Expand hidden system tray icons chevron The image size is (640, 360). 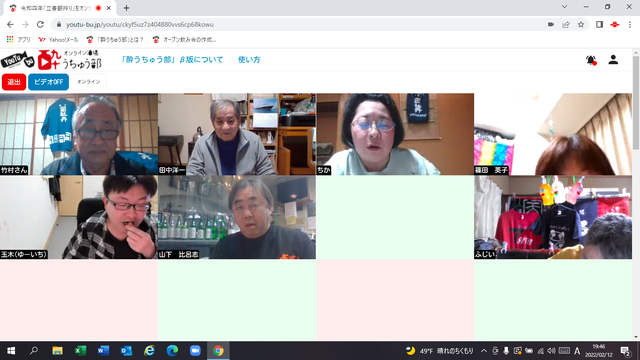pyautogui.click(x=484, y=351)
